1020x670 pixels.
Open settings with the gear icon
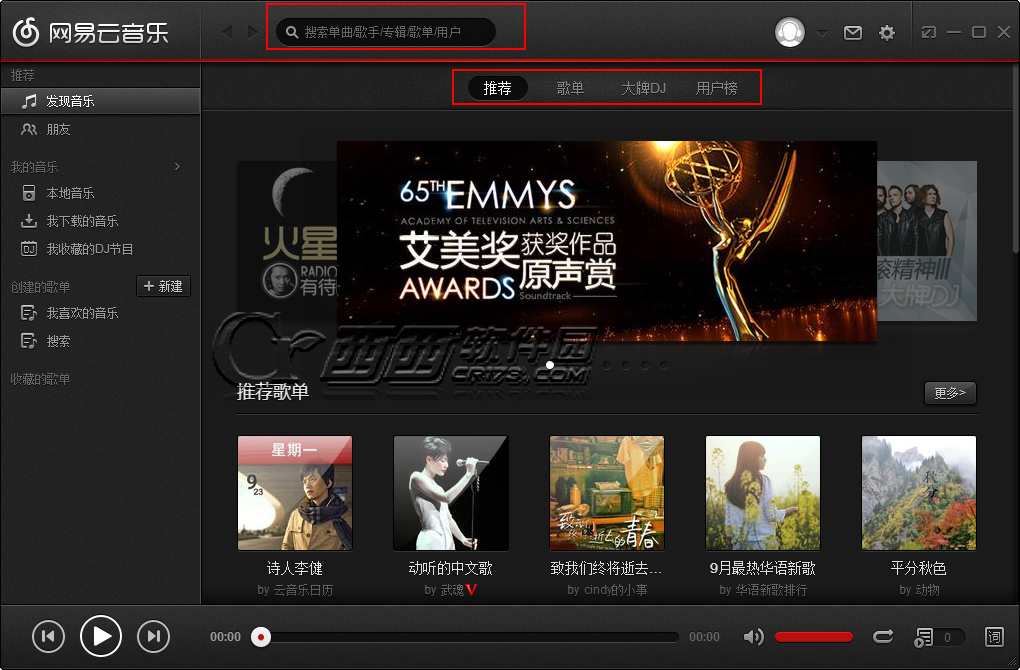(887, 33)
